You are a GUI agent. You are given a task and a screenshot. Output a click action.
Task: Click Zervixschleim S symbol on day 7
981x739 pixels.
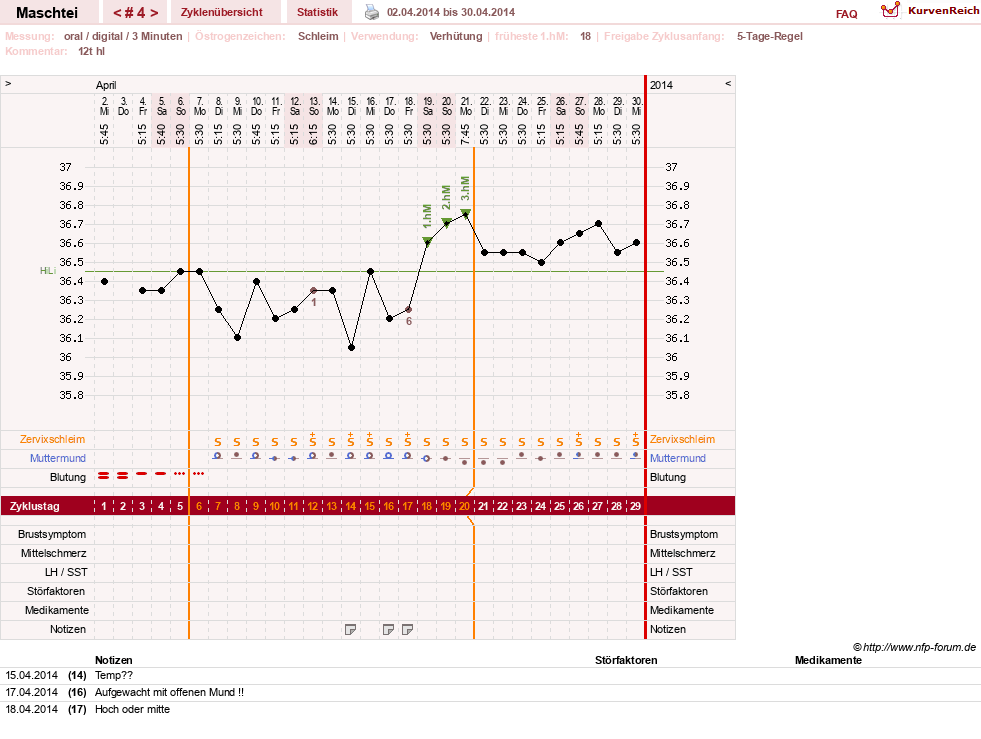(x=218, y=442)
